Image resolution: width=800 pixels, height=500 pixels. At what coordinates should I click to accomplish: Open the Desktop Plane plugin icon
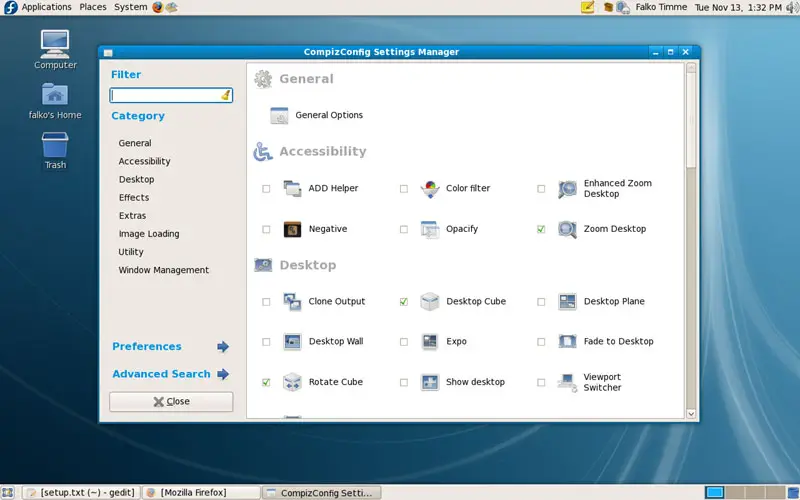click(567, 302)
